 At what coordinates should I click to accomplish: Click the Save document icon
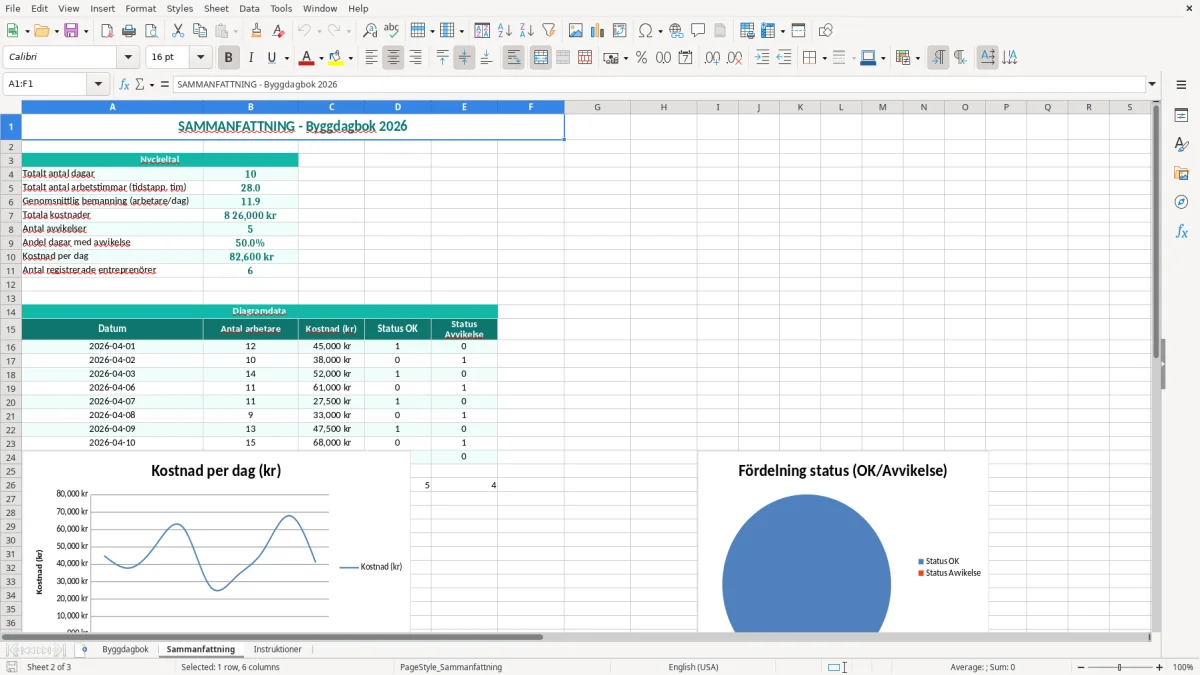click(71, 31)
